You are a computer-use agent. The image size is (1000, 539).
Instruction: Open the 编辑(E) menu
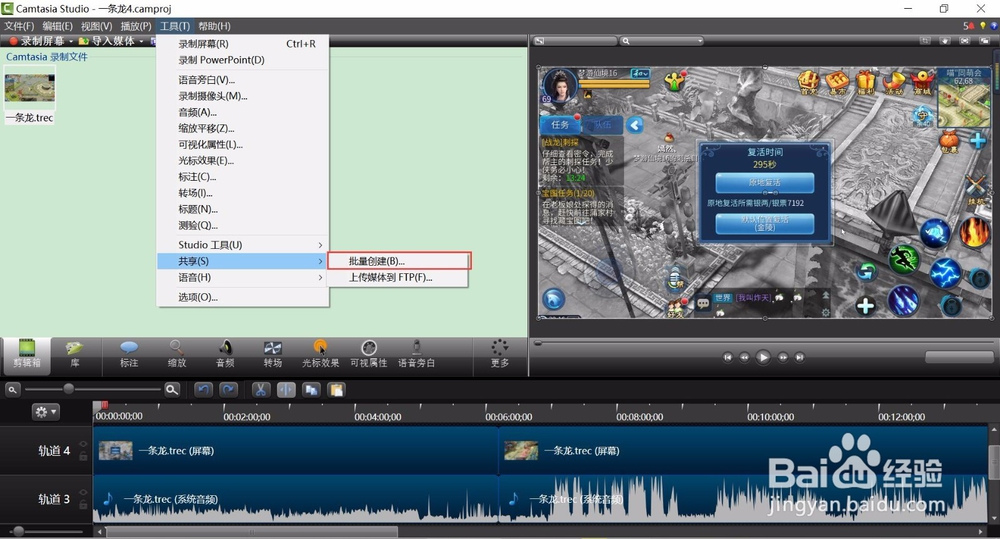point(57,26)
